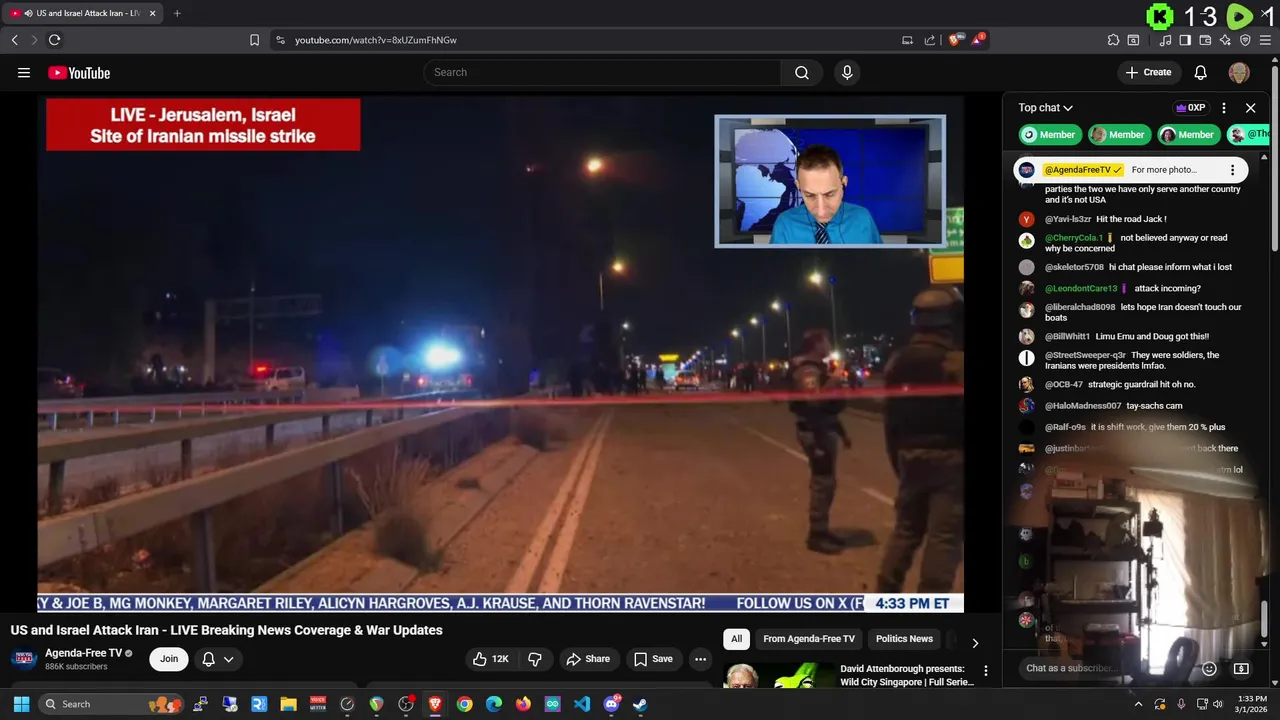Screen dimensions: 1280x720
Task: Click the address bar URL
Action: pos(376,40)
